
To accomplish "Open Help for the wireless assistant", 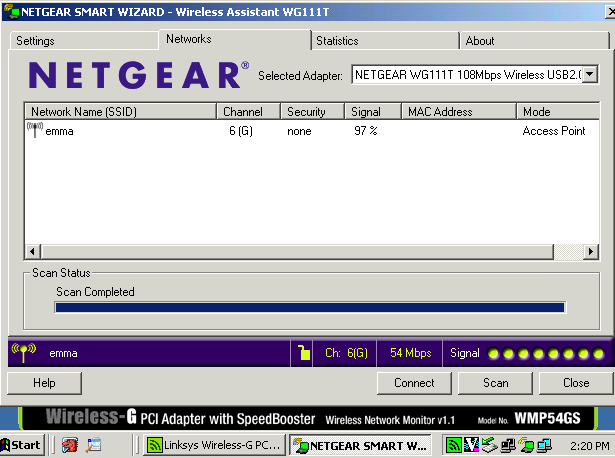I will click(x=44, y=383).
